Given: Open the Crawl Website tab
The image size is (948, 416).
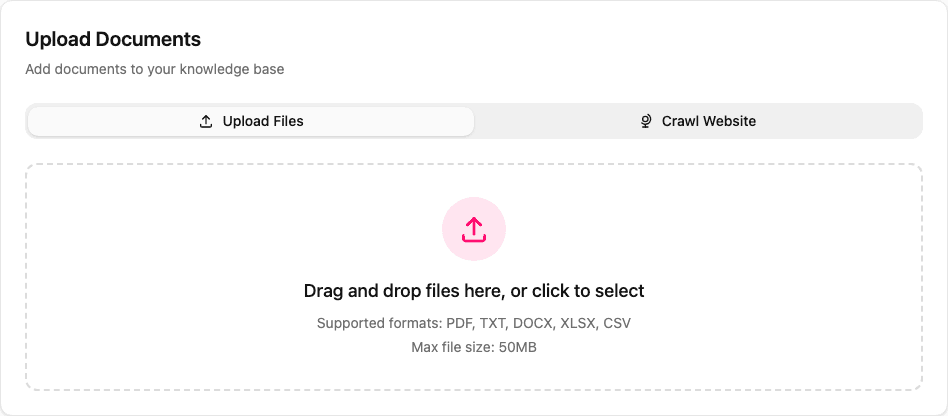Looking at the screenshot, I should [x=698, y=121].
